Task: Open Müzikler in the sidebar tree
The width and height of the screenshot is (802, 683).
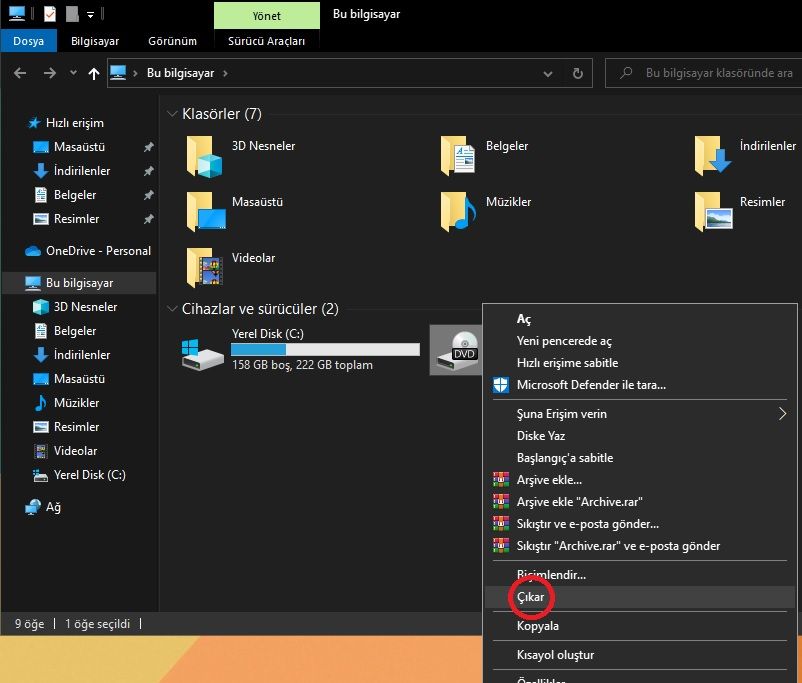Action: coord(76,403)
